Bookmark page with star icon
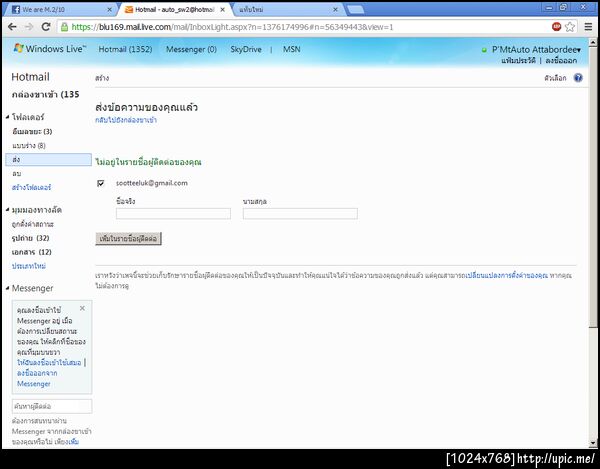 (x=570, y=26)
